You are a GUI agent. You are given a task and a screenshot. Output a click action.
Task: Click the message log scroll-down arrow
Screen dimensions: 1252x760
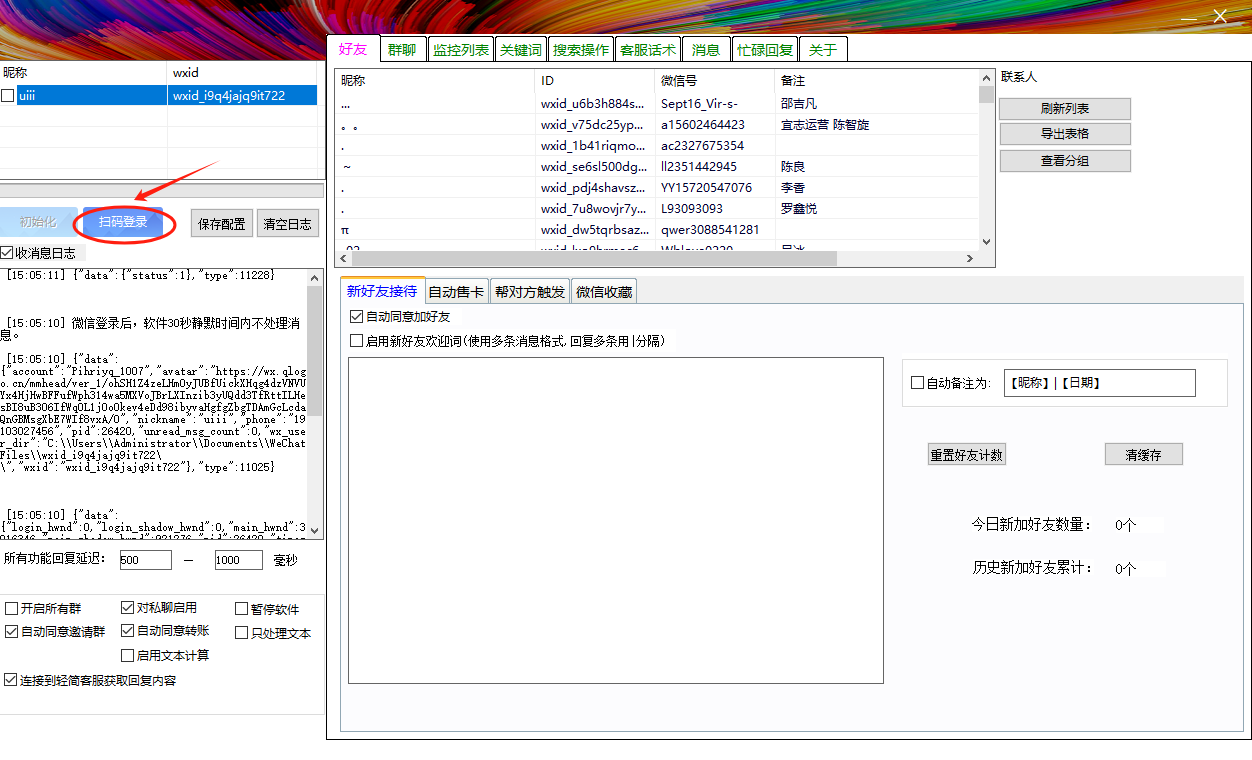(x=315, y=530)
